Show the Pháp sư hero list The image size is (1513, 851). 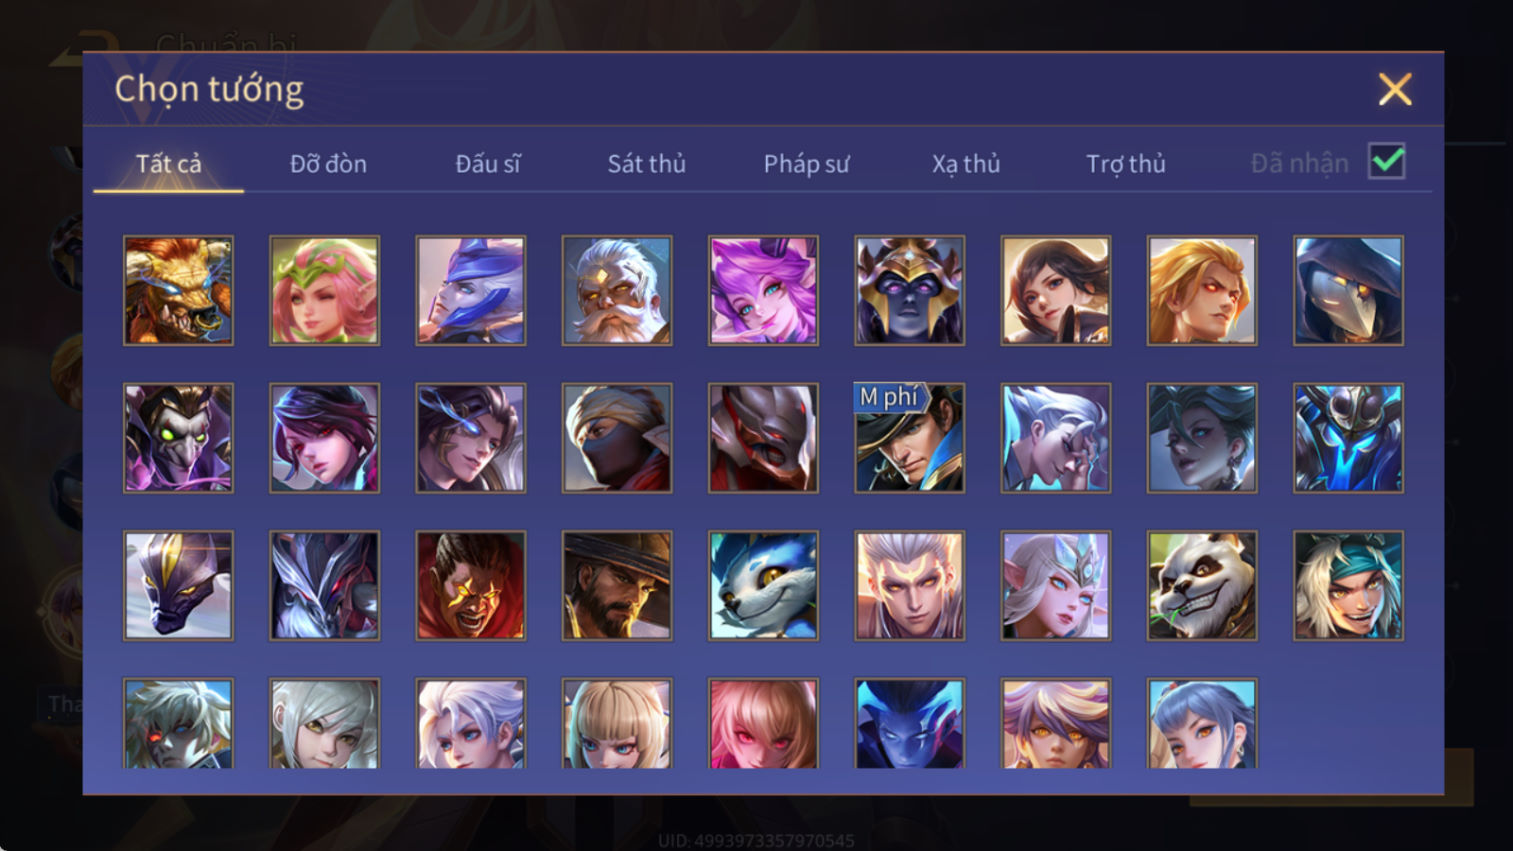[806, 164]
